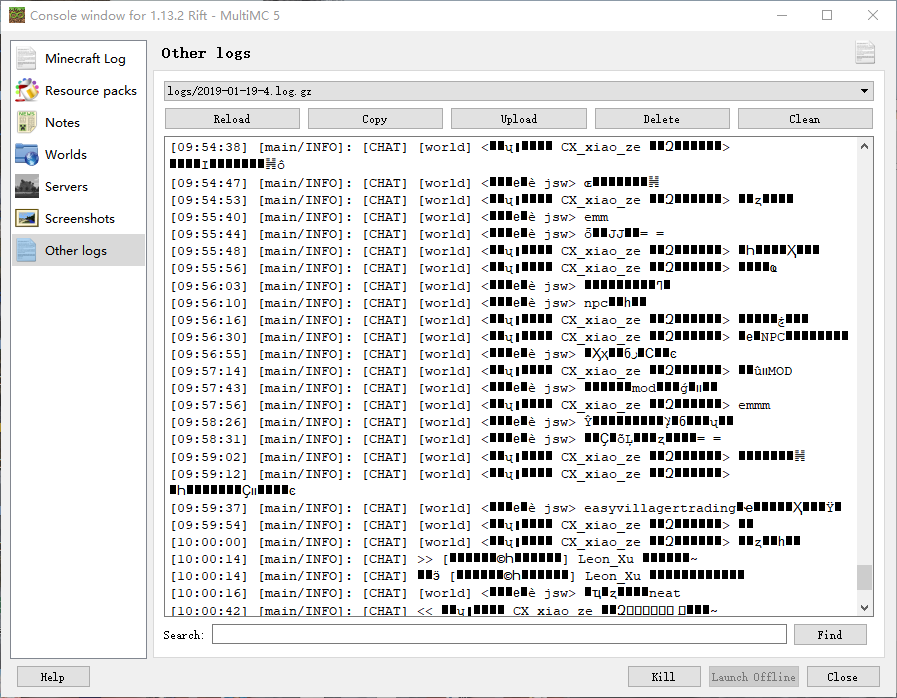Screen dimensions: 897x698
Task: Minimize the console window
Action: [x=782, y=15]
